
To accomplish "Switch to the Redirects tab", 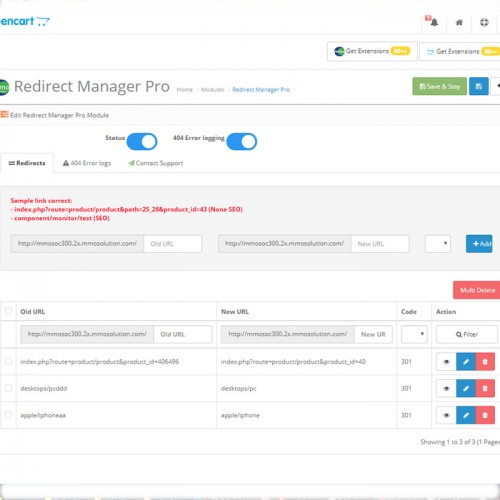I will (x=27, y=163).
